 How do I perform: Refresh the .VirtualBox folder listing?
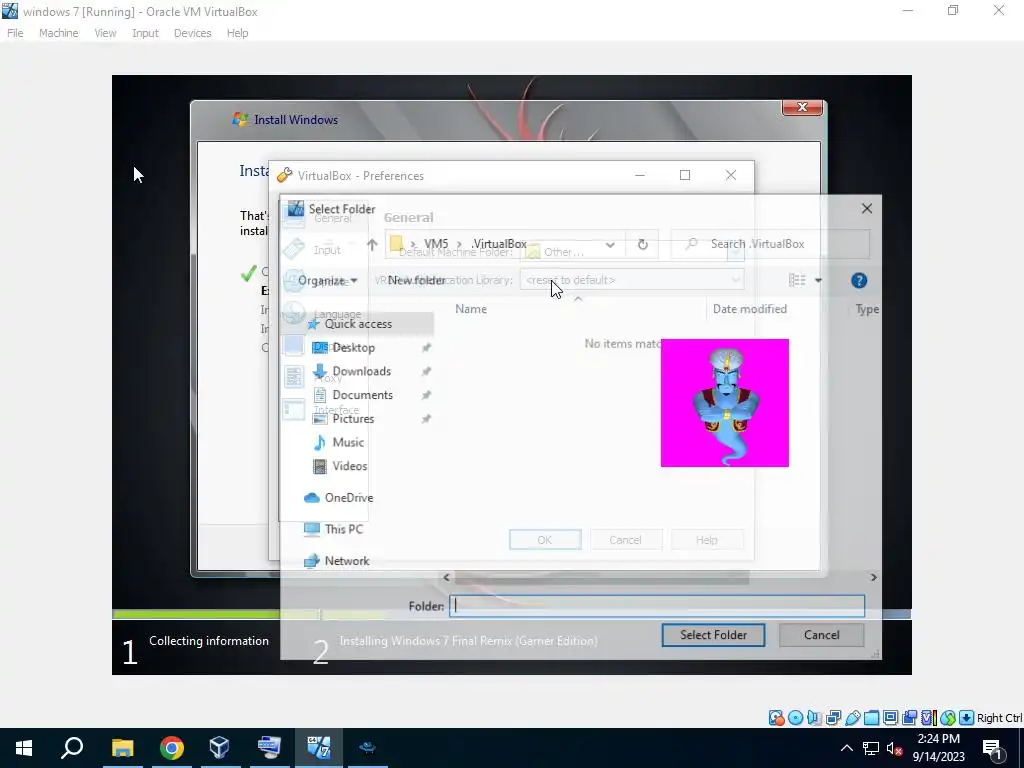pos(643,244)
